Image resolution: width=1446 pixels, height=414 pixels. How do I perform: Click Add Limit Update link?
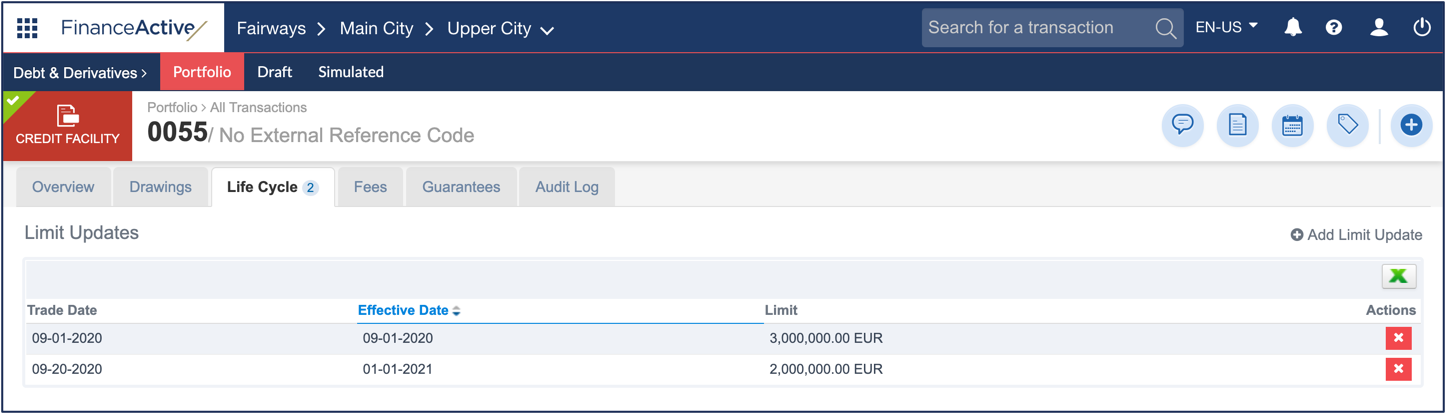pyautogui.click(x=1356, y=235)
